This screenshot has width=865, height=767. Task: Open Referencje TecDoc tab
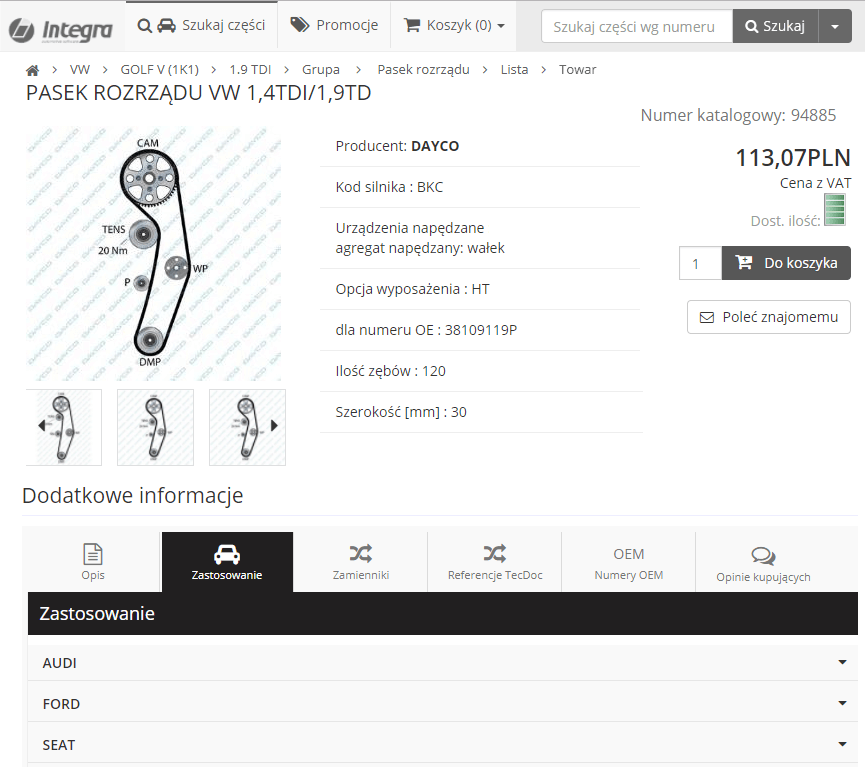click(495, 562)
